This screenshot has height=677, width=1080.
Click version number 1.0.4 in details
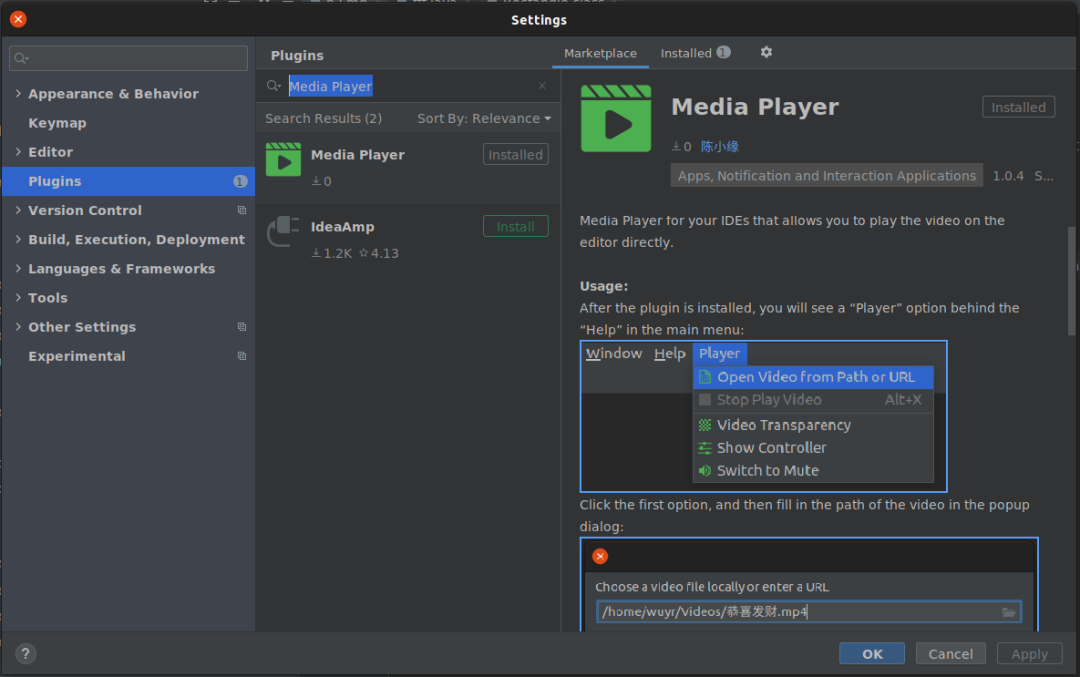[1008, 176]
